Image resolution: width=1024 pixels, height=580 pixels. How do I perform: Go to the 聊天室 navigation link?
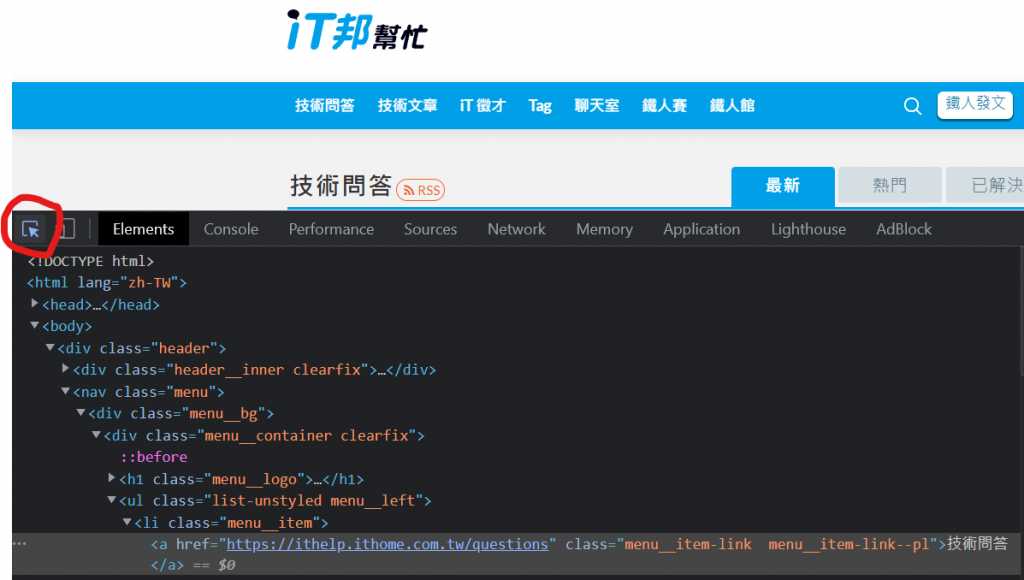click(596, 106)
